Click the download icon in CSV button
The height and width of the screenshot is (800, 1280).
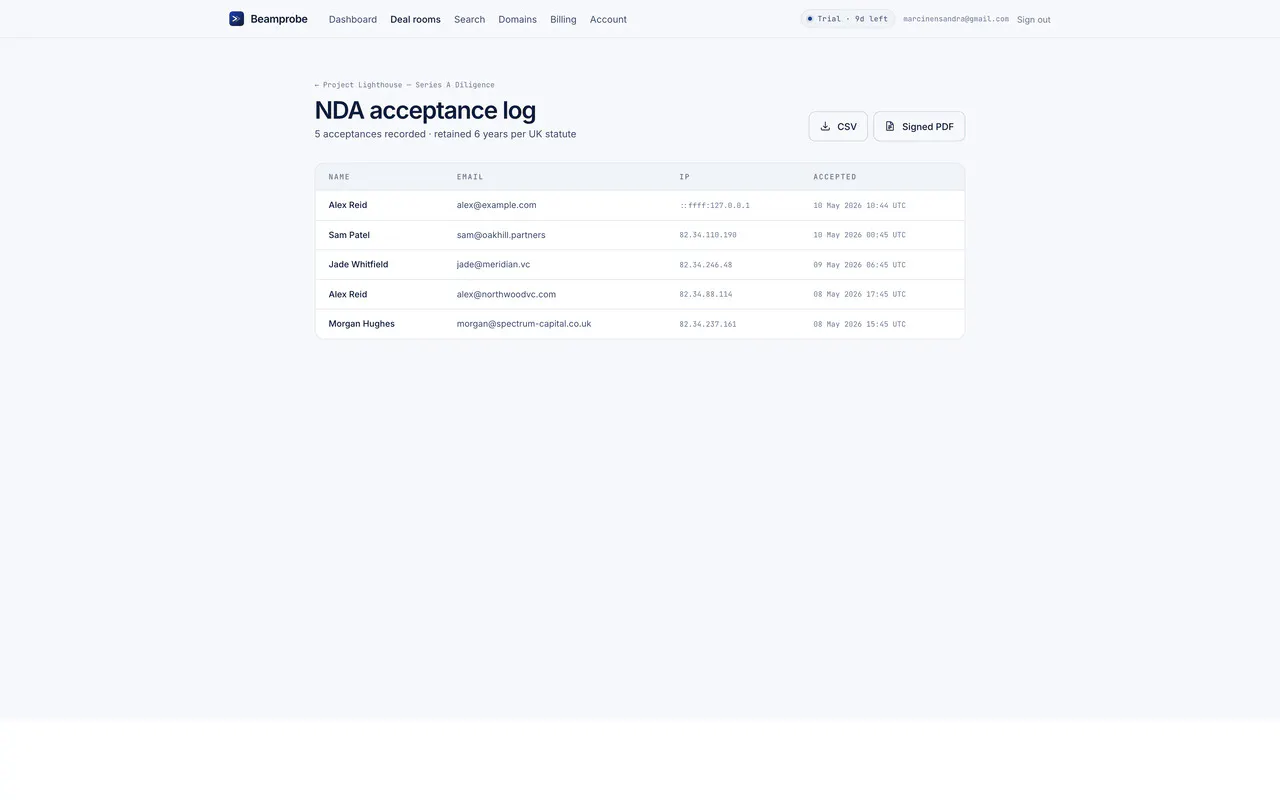(x=825, y=127)
